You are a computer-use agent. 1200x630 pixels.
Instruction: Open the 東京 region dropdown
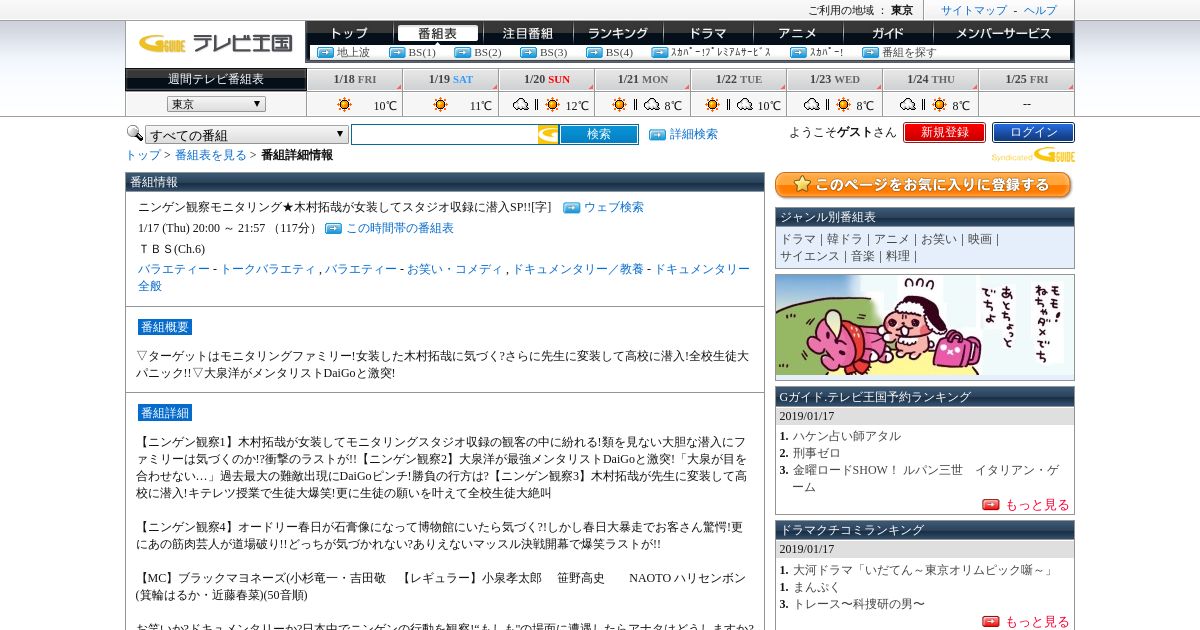click(216, 104)
